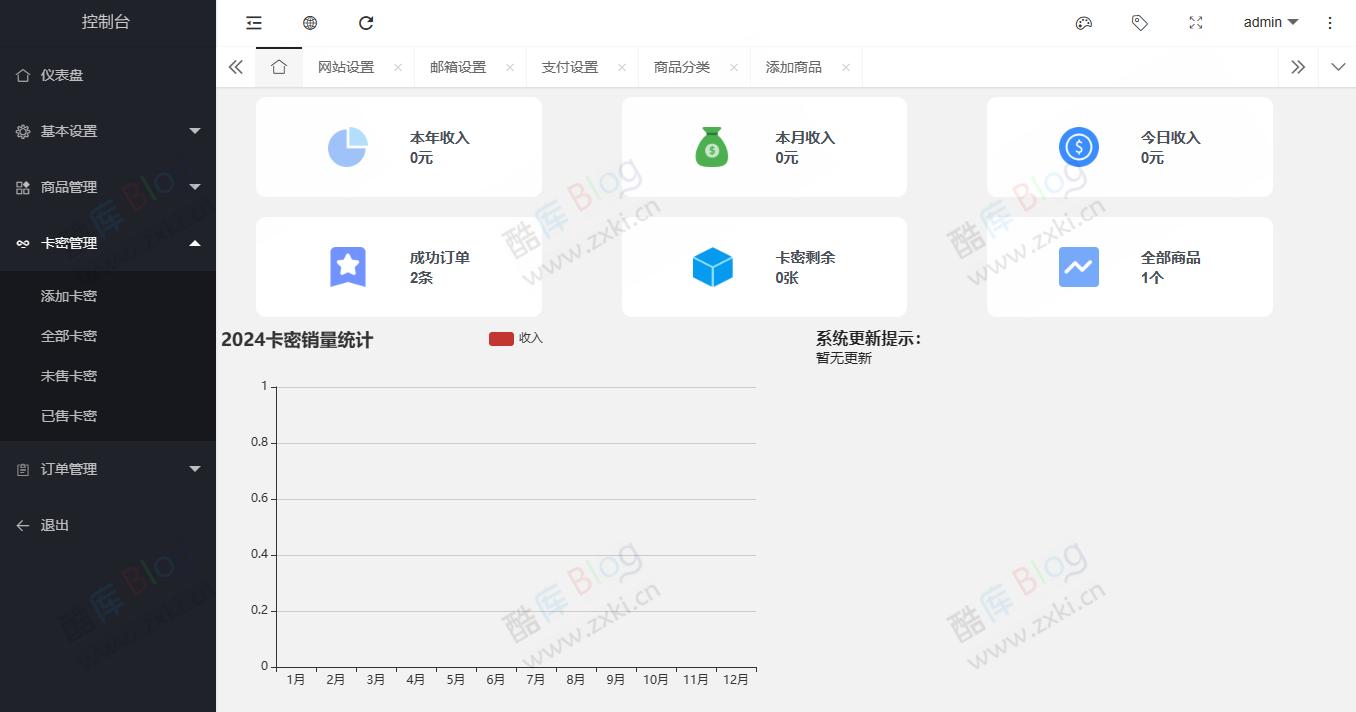Open 全部卡密 from the sidebar
The height and width of the screenshot is (712, 1356).
(x=66, y=335)
